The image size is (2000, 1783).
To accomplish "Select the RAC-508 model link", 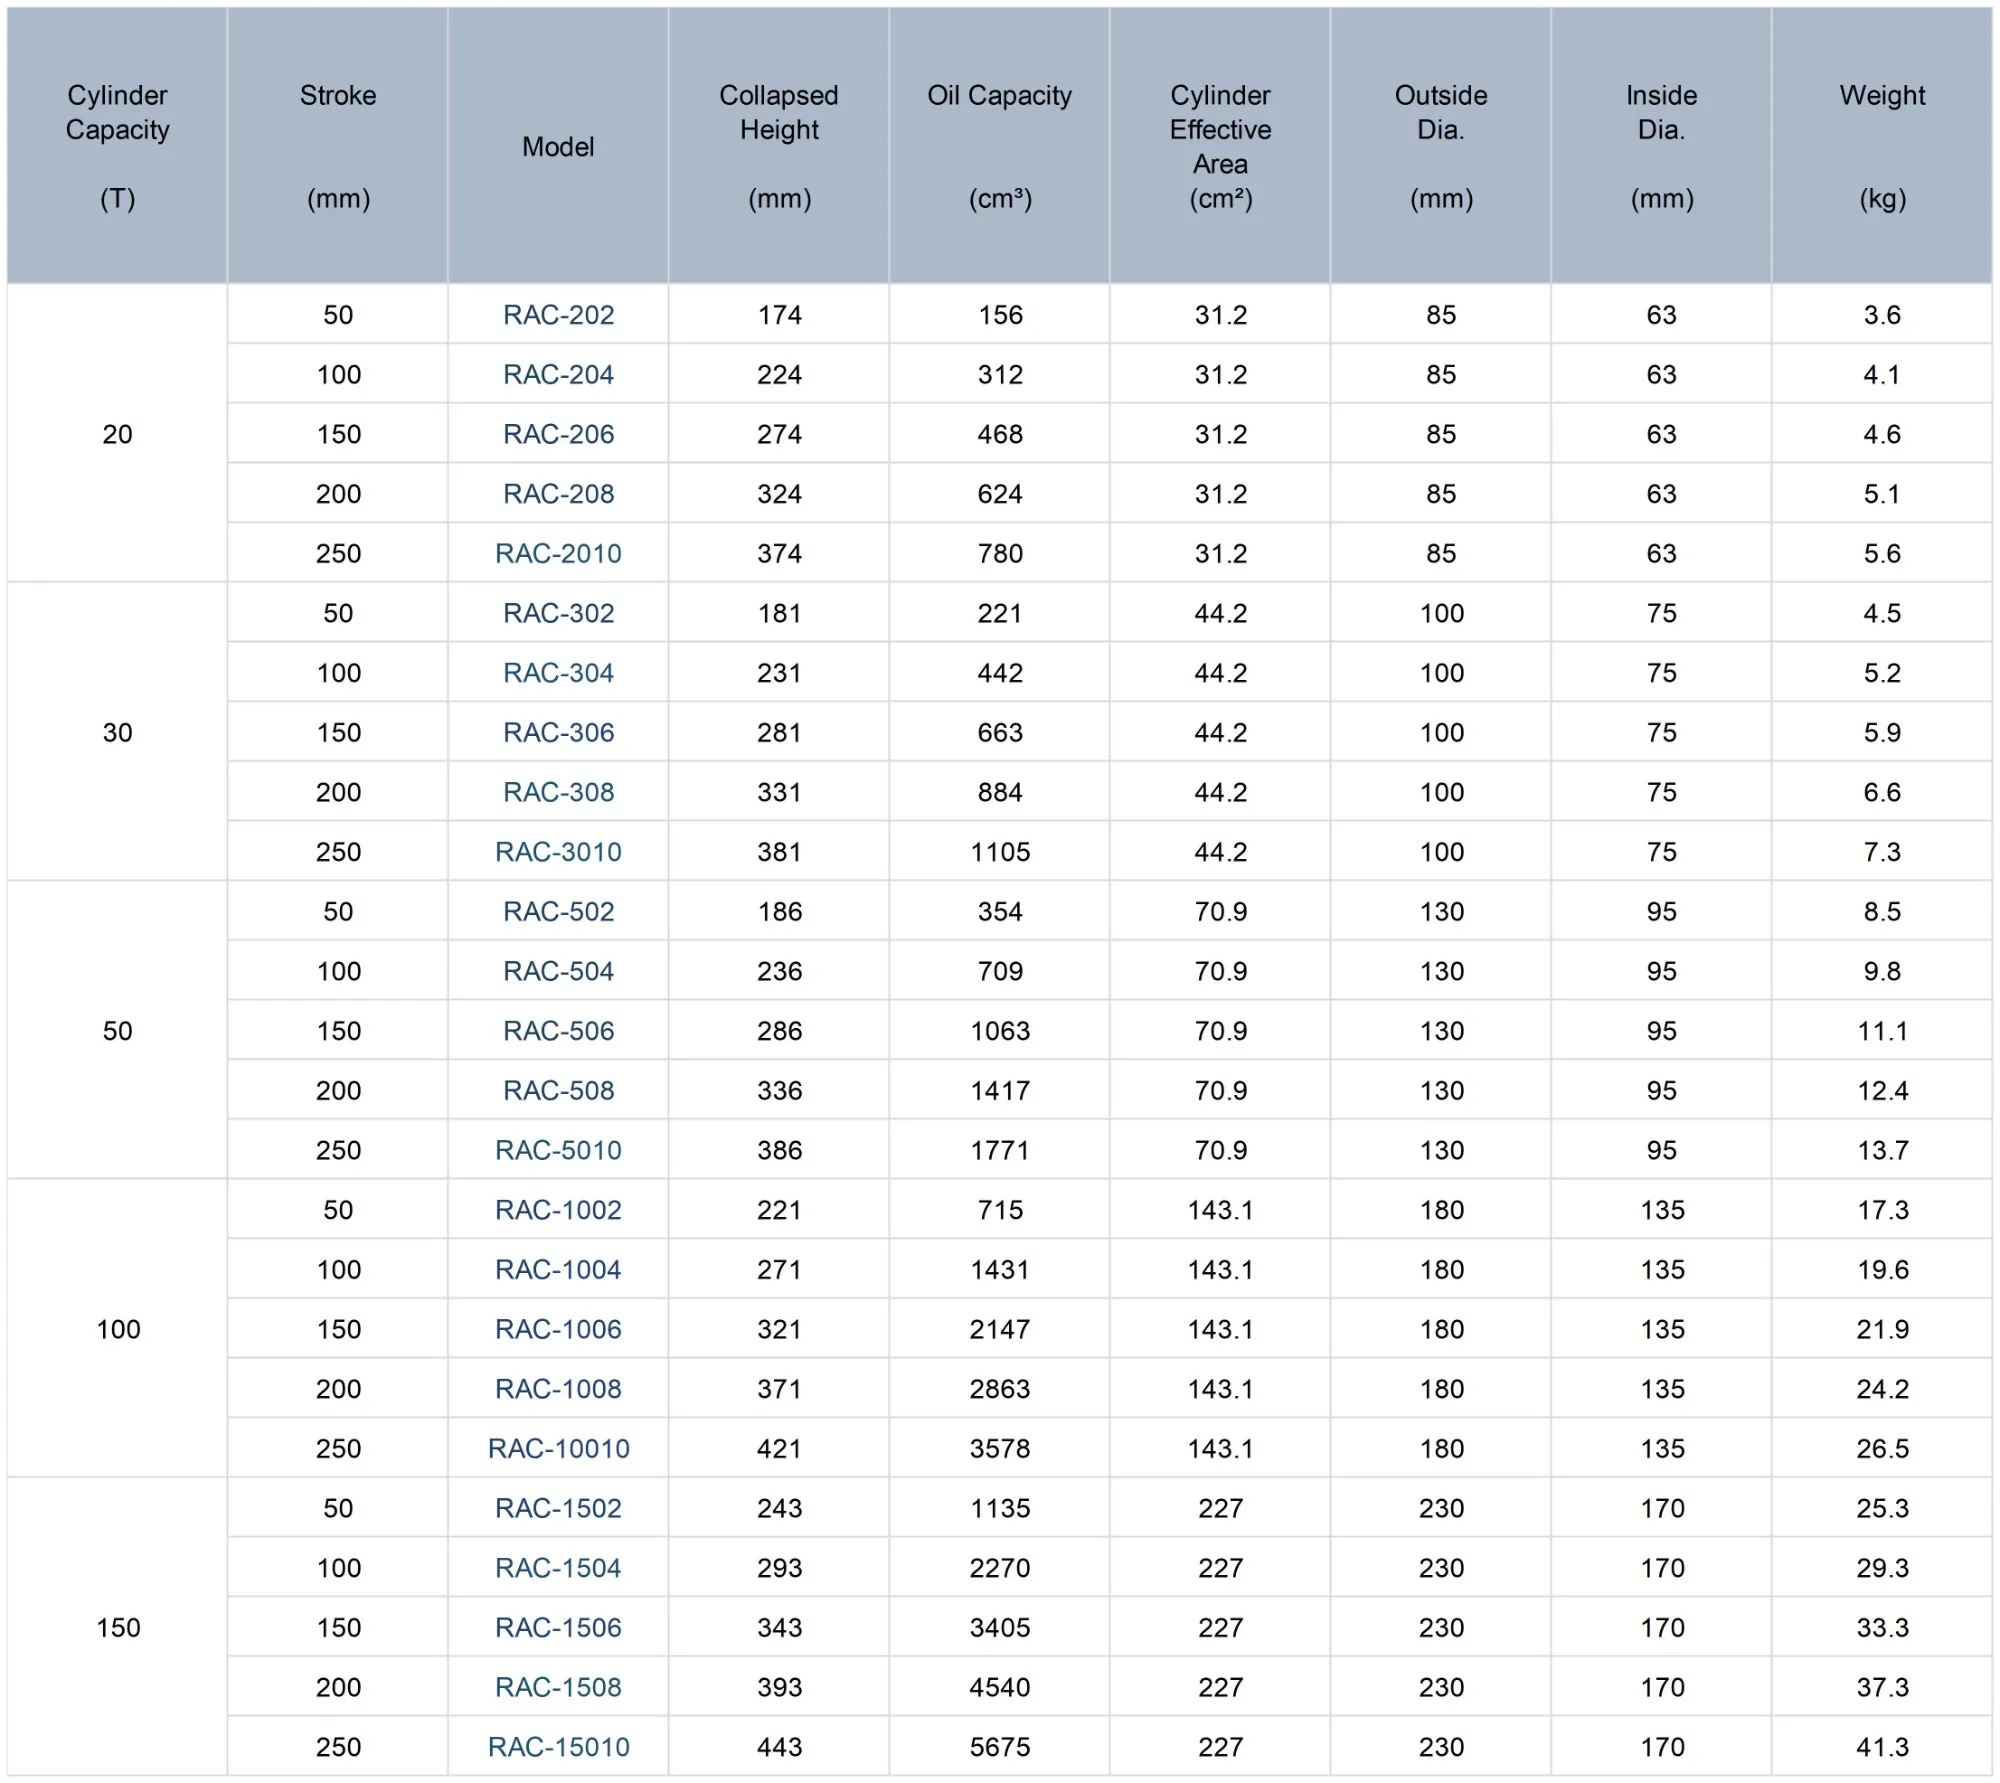I will (x=558, y=1091).
